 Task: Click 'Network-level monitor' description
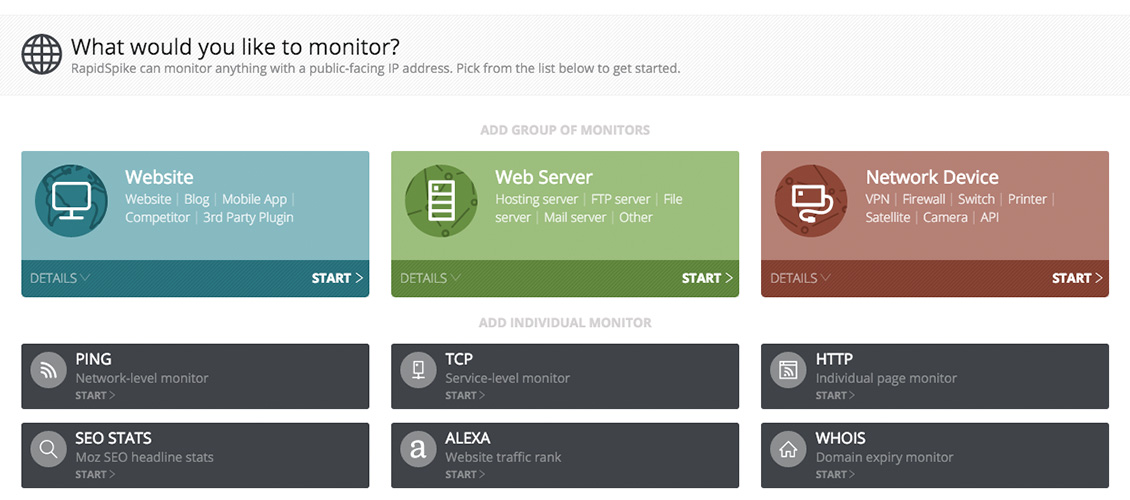point(142,378)
